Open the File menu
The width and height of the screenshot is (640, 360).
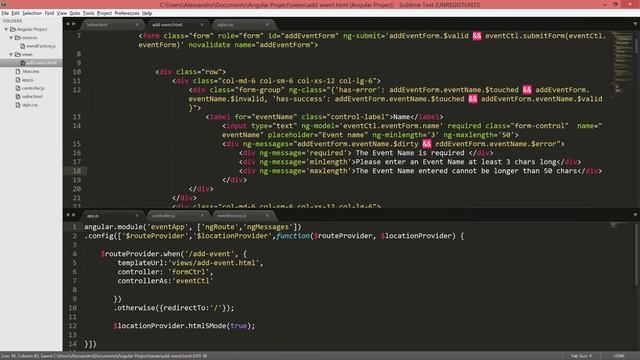pyautogui.click(x=5, y=13)
